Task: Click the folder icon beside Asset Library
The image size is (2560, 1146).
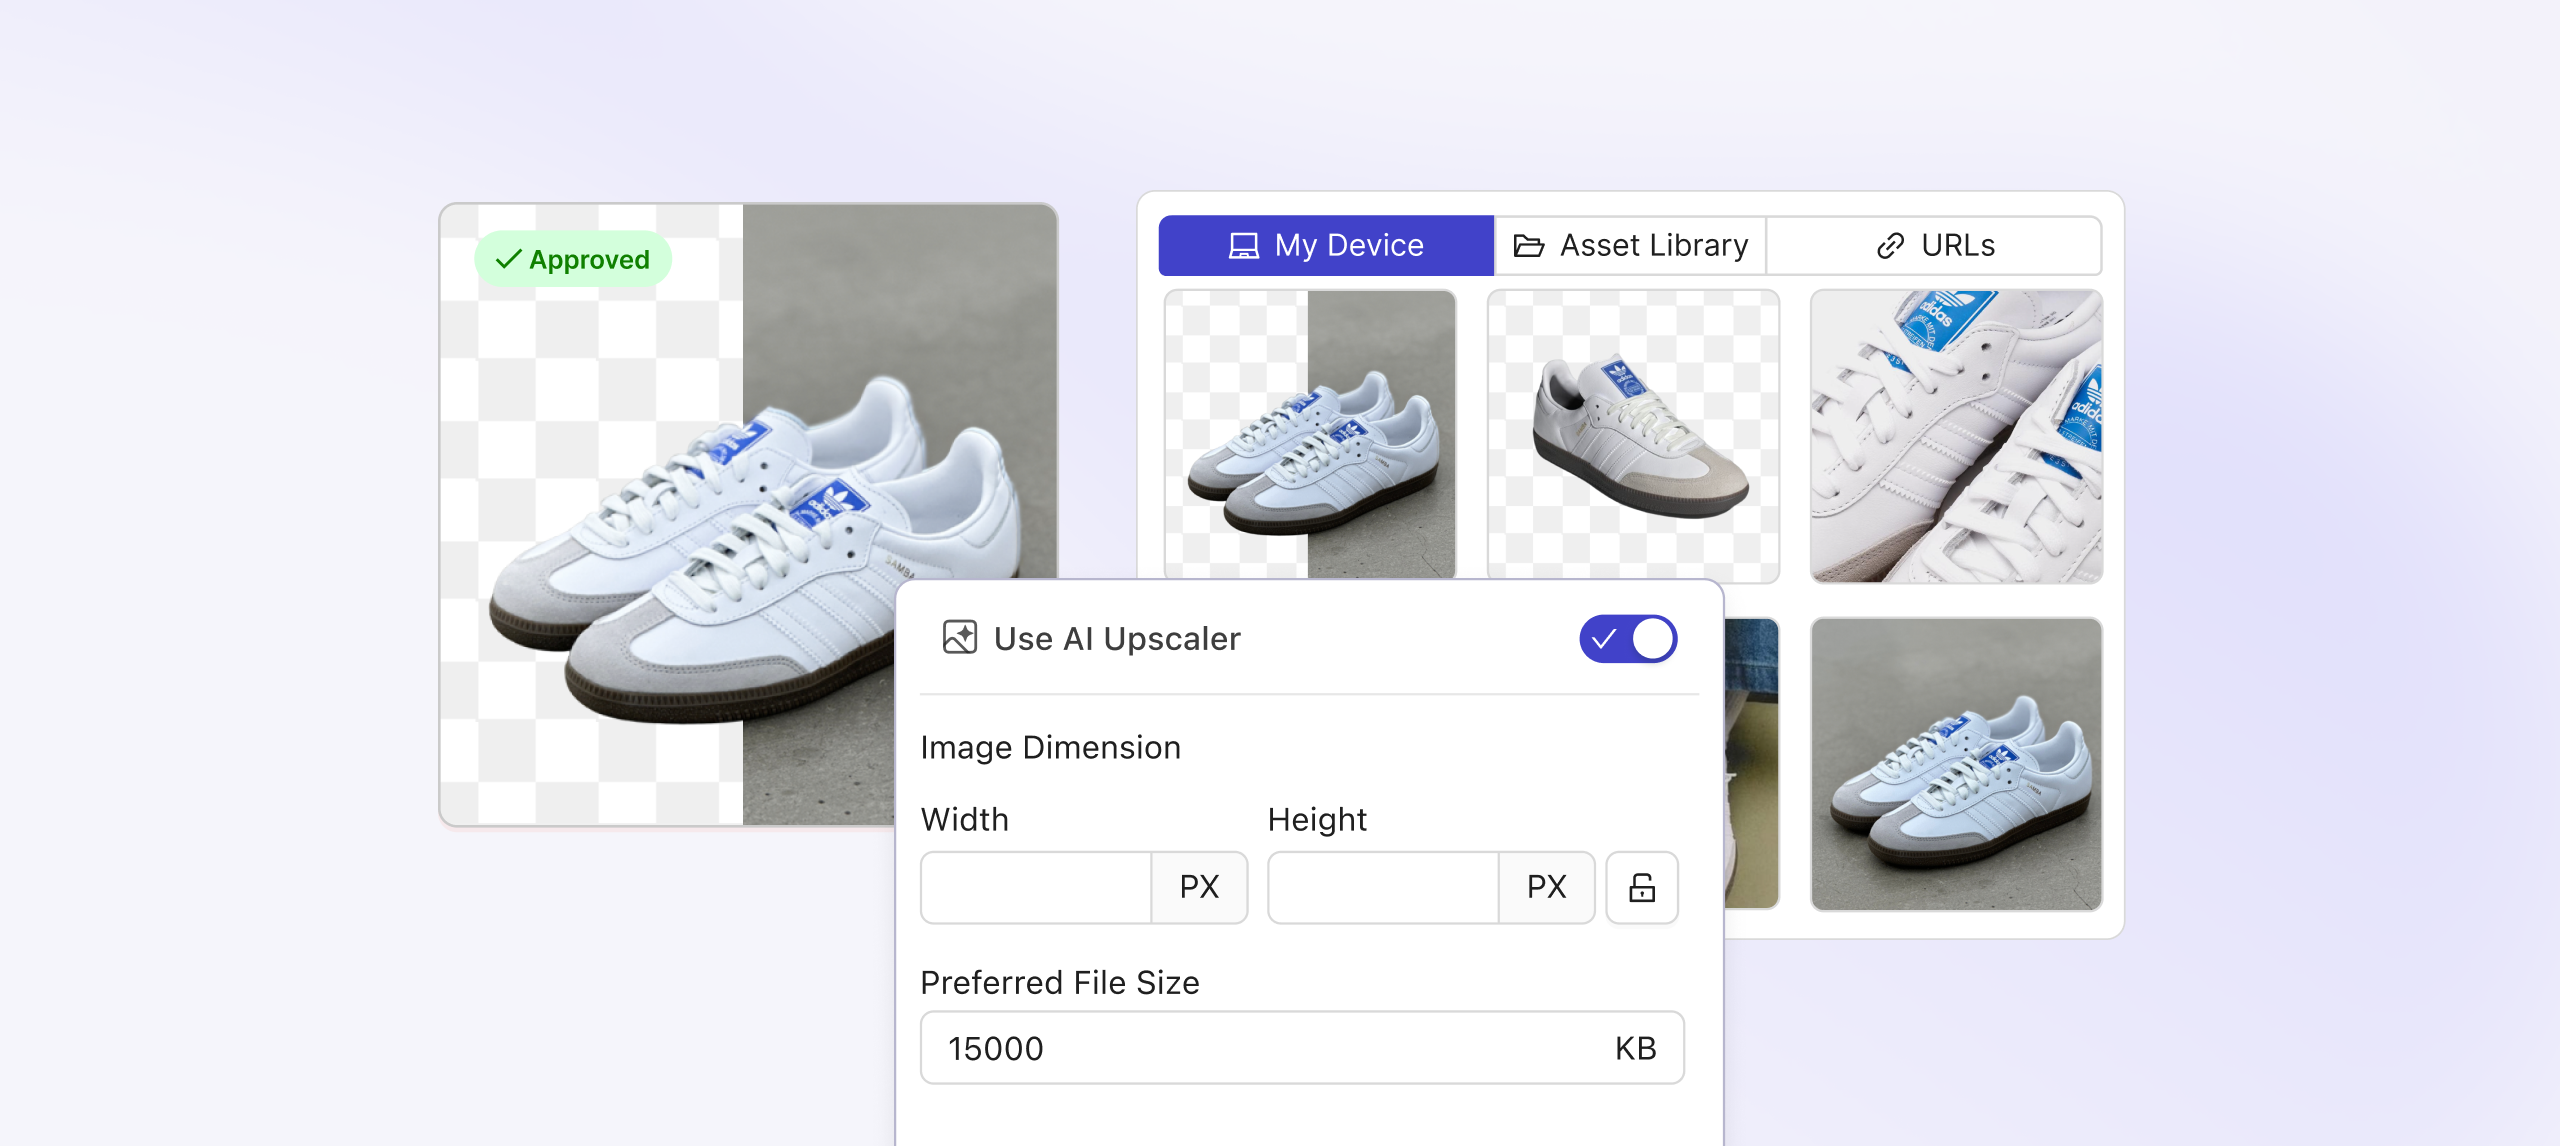Action: [x=1530, y=245]
